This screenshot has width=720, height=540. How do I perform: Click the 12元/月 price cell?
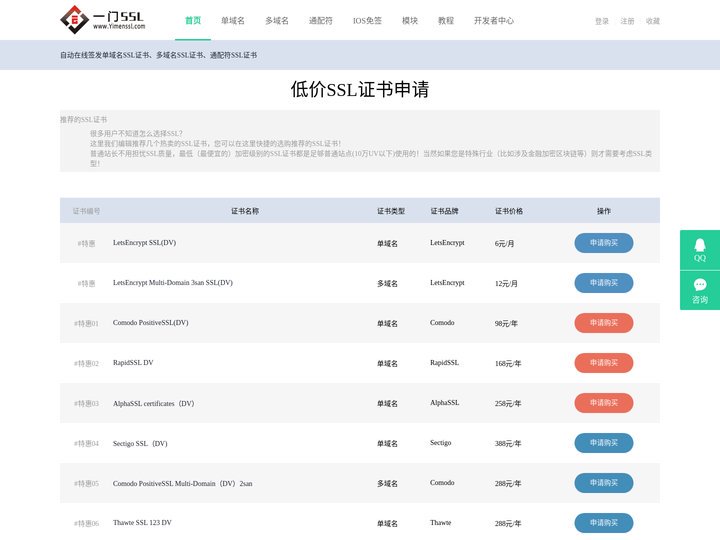[506, 284]
